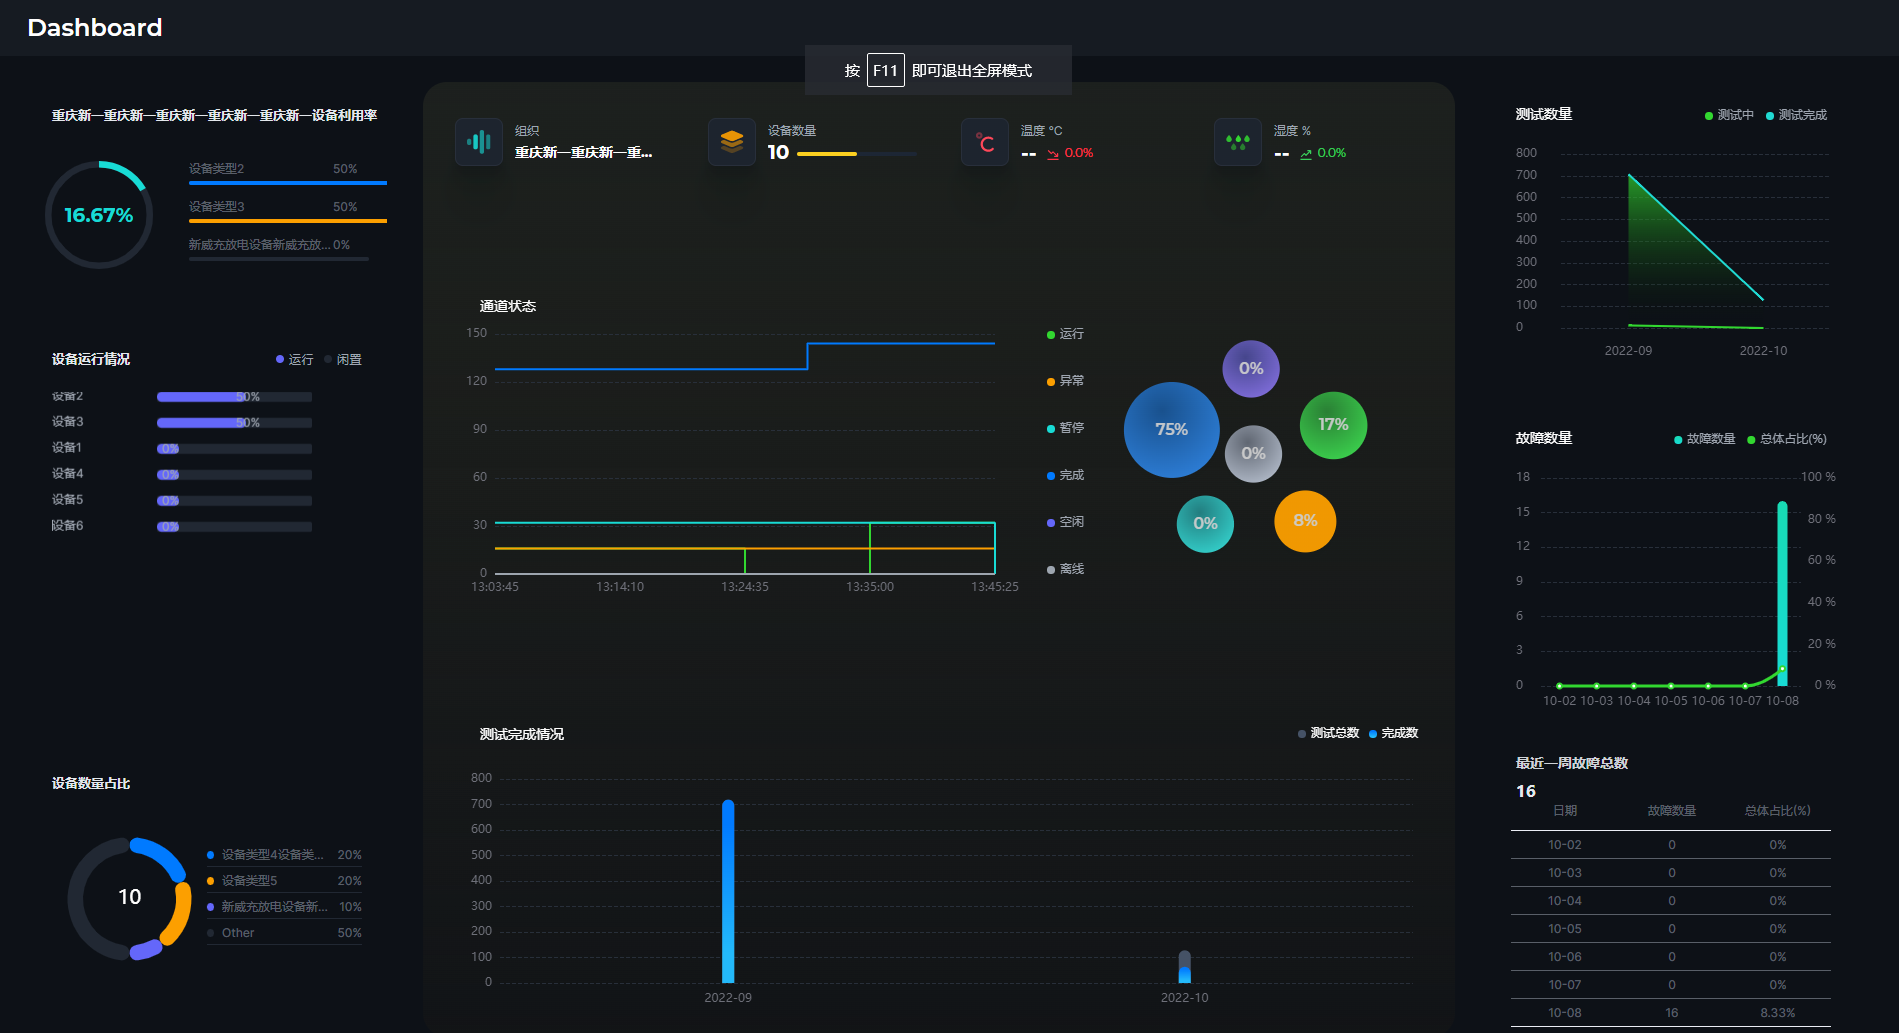The image size is (1899, 1033).
Task: Click the organization waveform icon
Action: (479, 142)
